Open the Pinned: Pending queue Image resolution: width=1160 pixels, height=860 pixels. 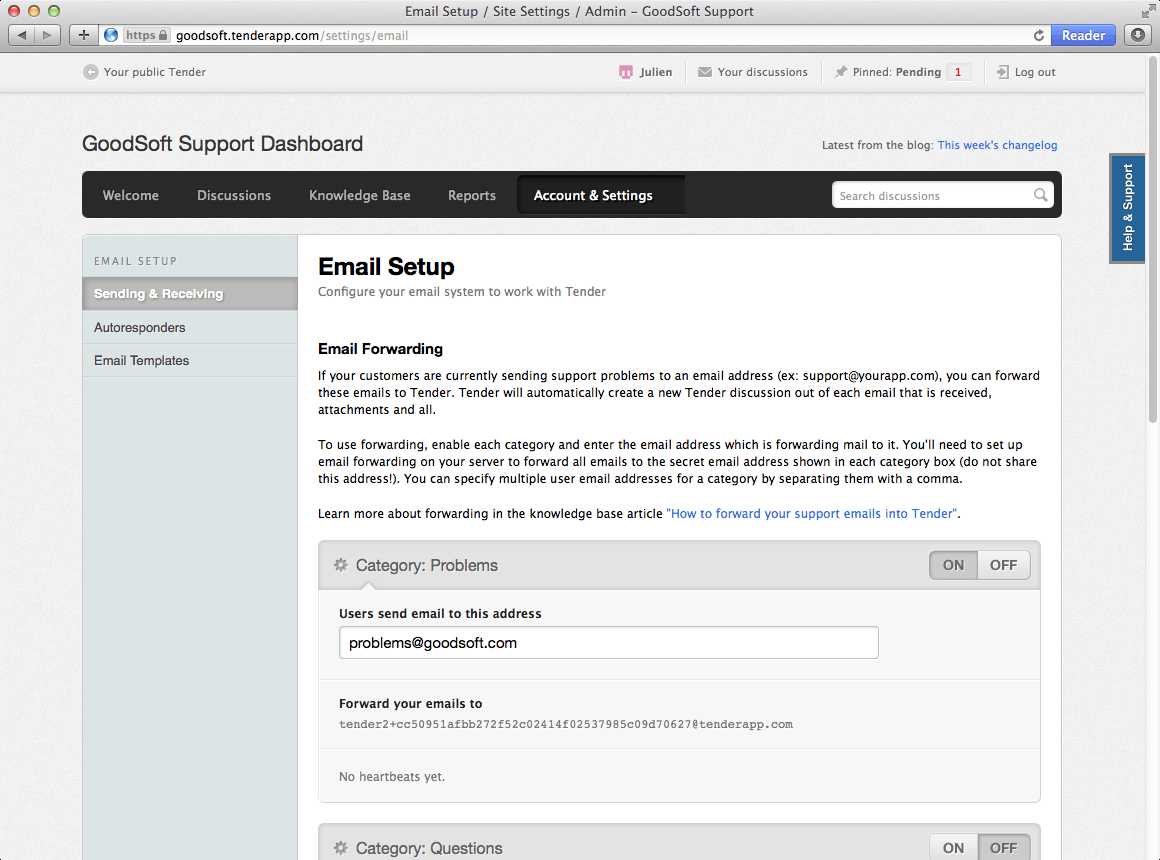click(897, 72)
